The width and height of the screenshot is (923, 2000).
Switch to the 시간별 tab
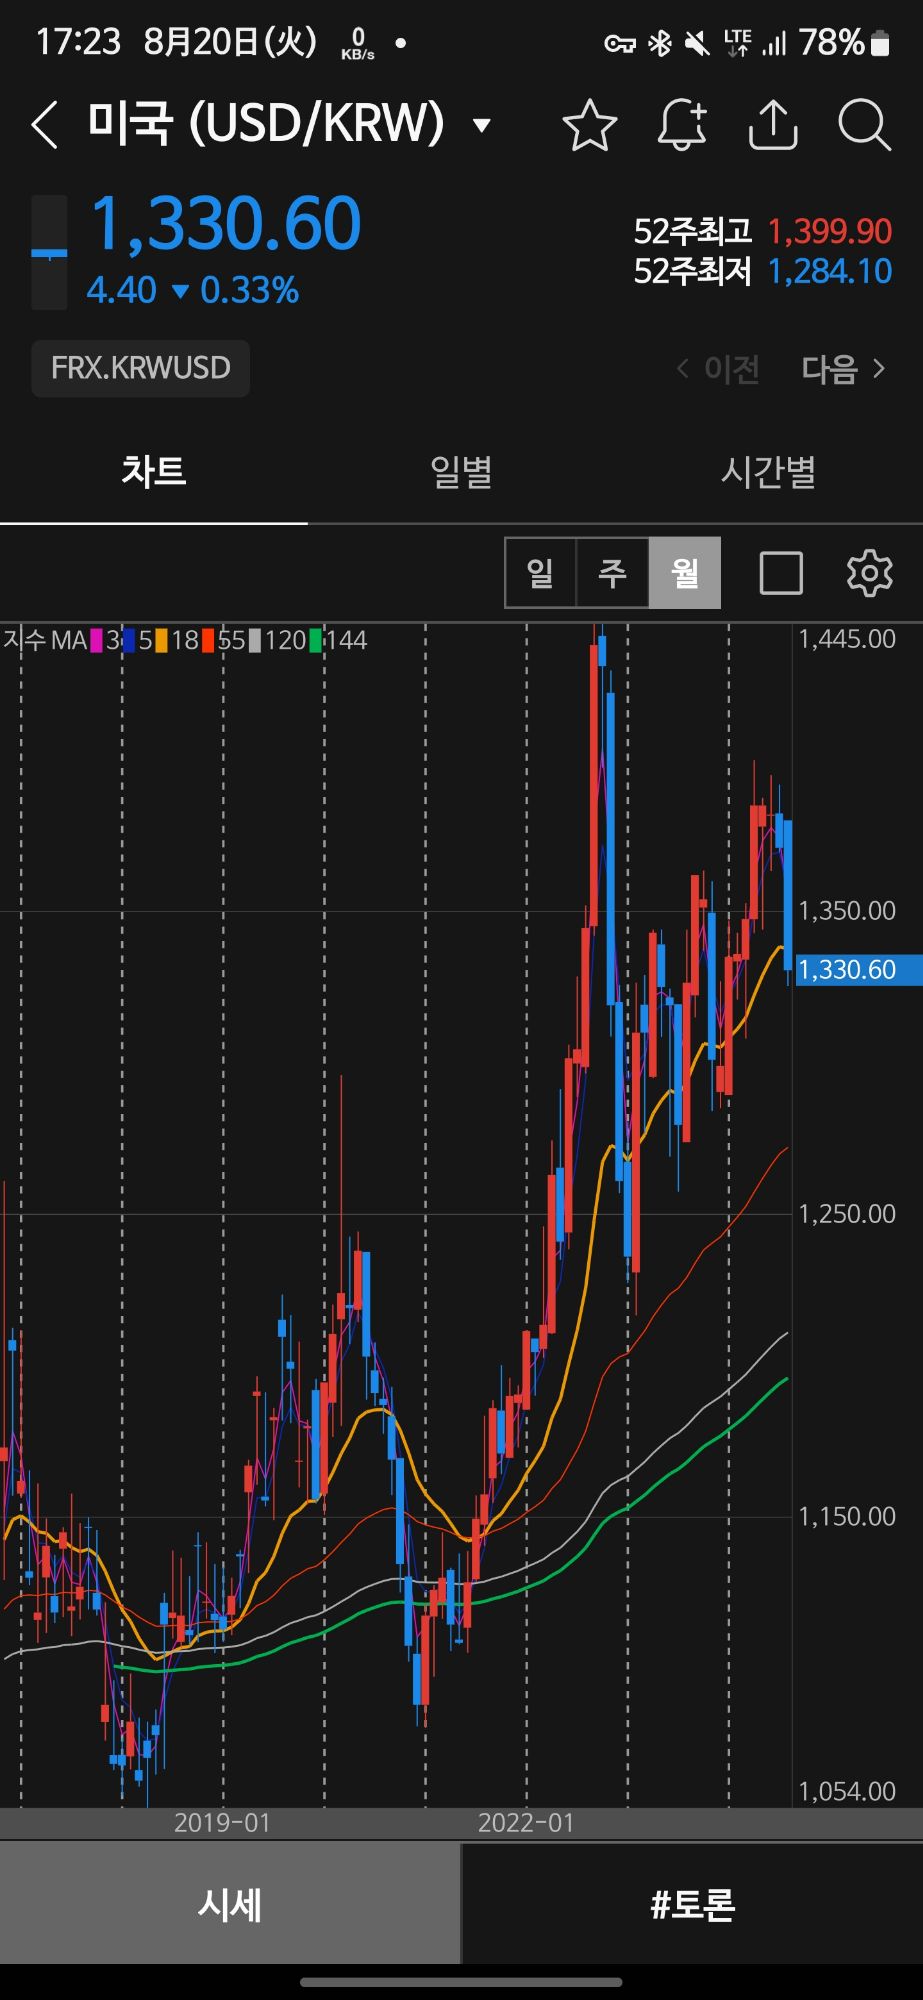pyautogui.click(x=768, y=471)
